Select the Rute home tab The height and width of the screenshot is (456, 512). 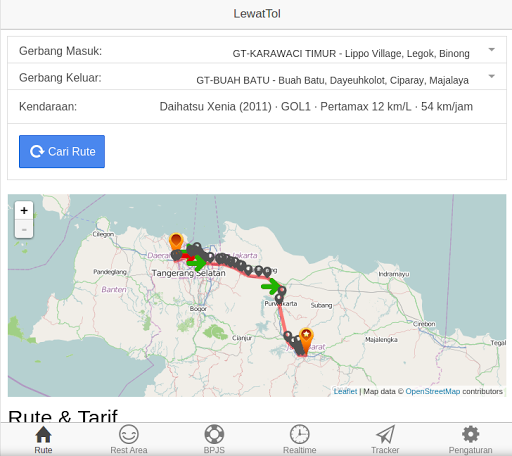click(x=43, y=439)
